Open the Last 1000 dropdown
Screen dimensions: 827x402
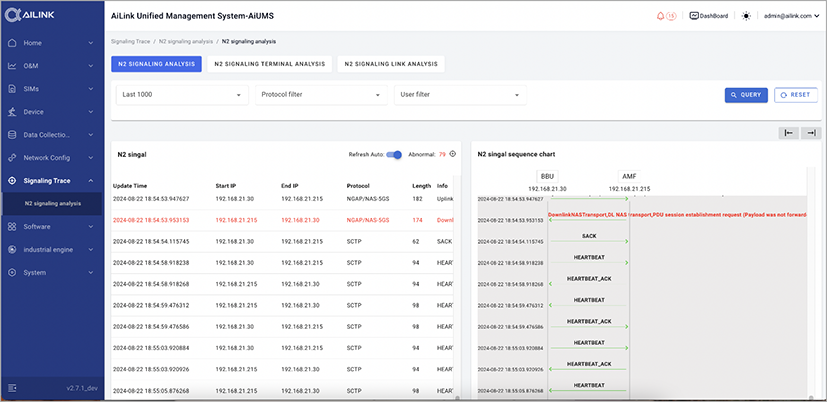tap(181, 95)
